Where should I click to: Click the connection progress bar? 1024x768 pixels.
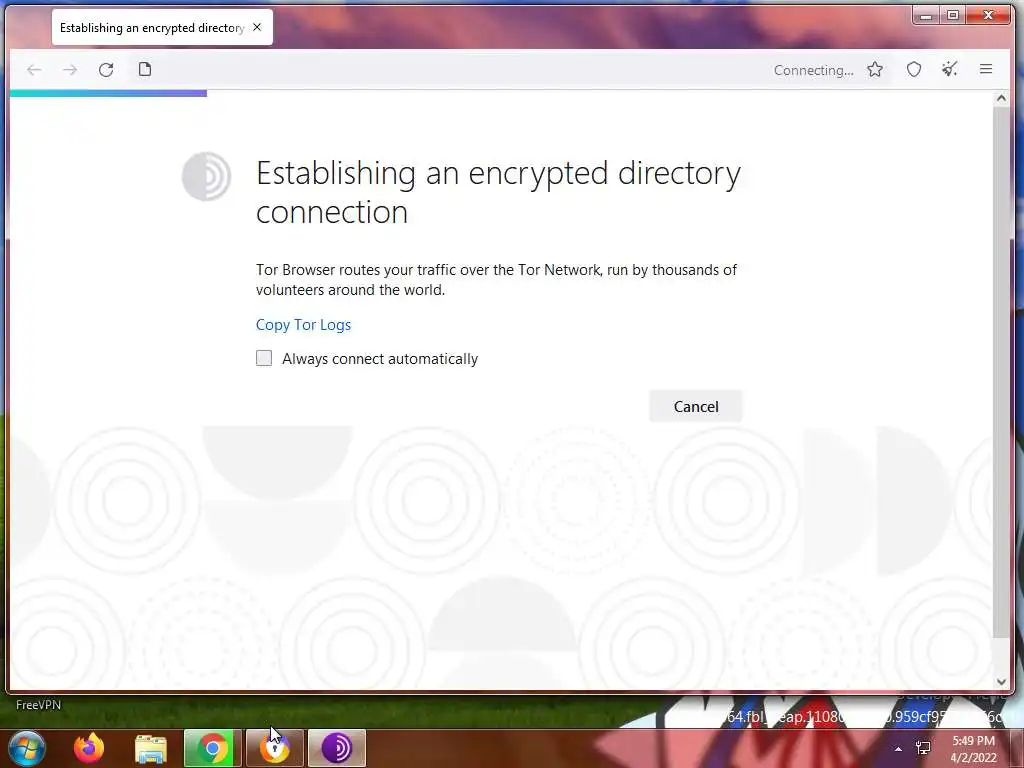coord(108,93)
